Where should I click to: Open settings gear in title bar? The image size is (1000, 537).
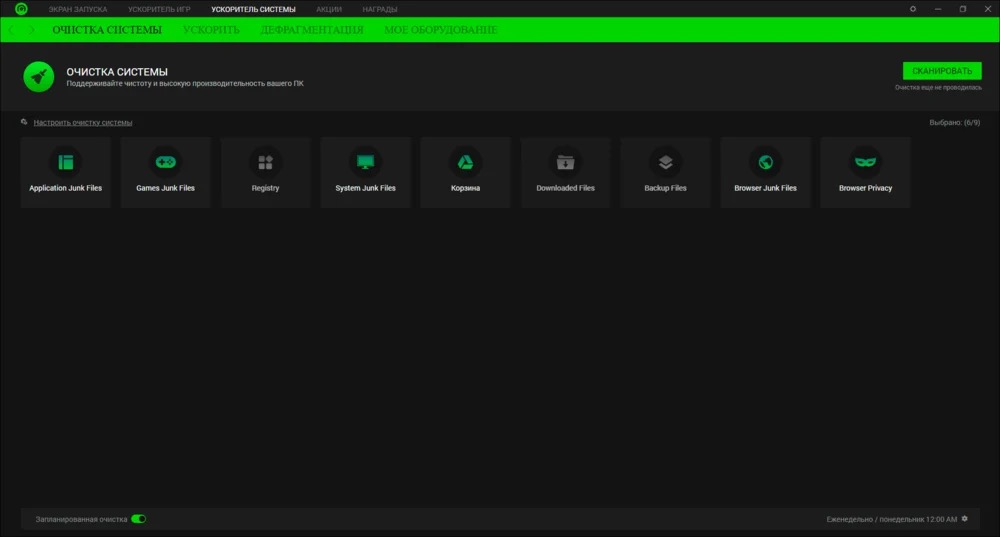point(913,9)
